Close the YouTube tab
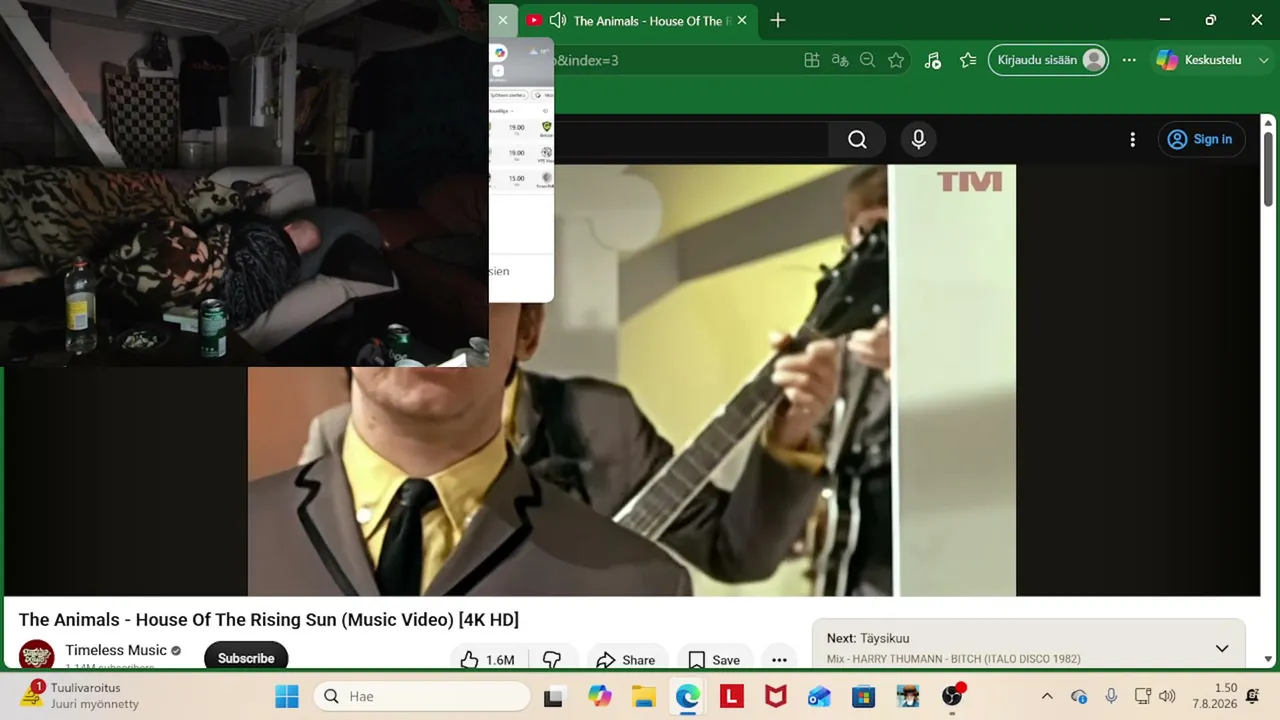The width and height of the screenshot is (1280, 720). (x=742, y=21)
